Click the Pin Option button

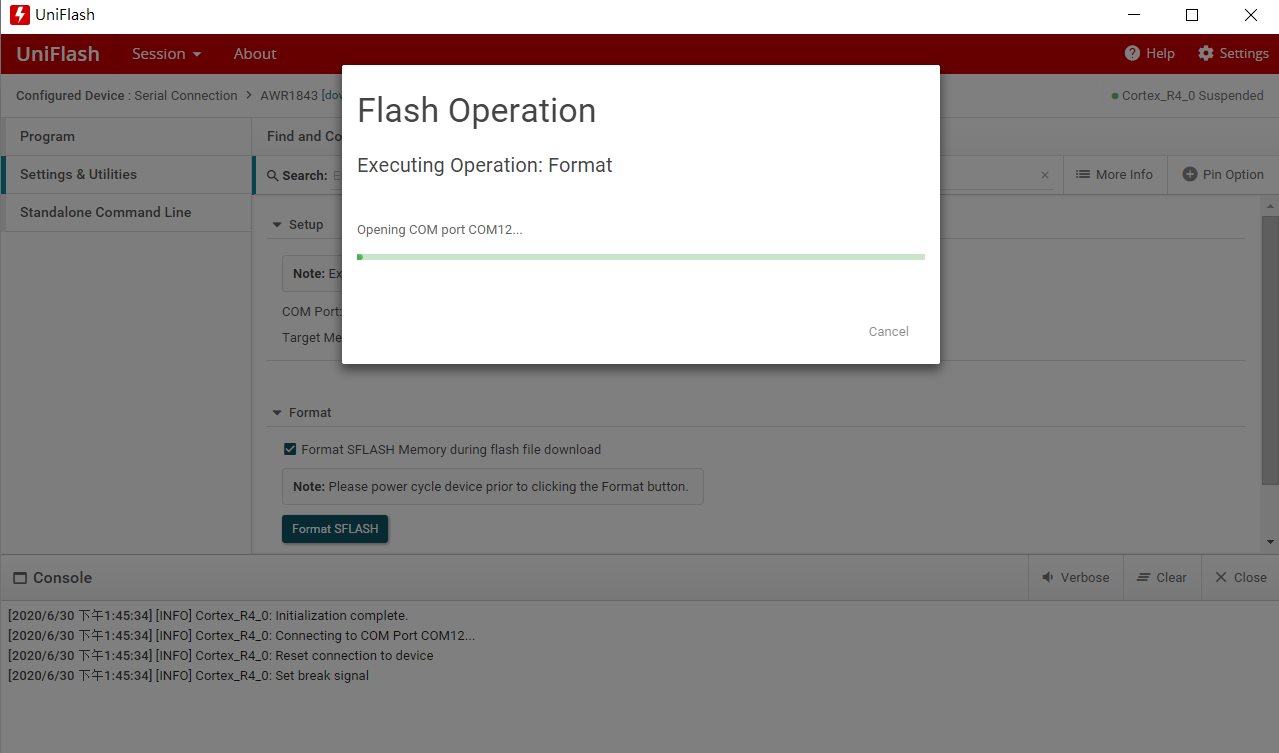tap(1223, 174)
